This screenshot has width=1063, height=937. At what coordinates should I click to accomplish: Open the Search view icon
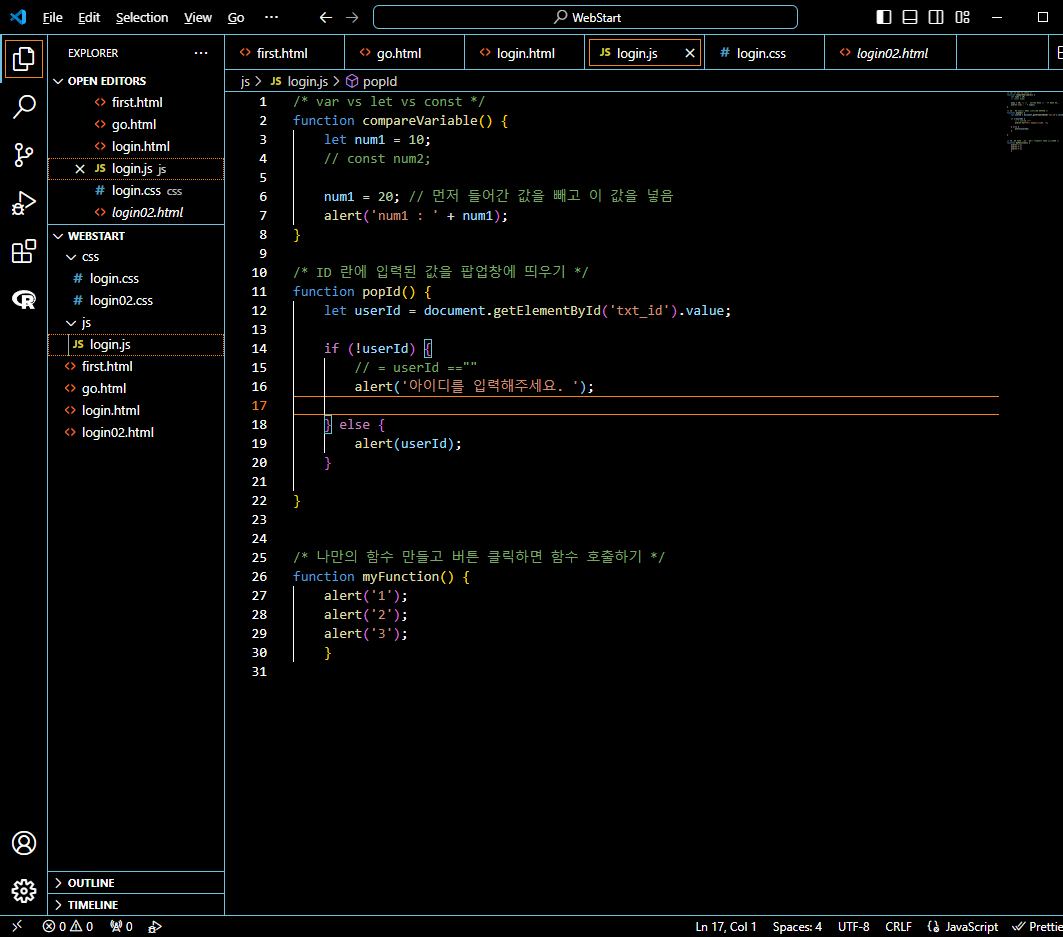coord(24,106)
